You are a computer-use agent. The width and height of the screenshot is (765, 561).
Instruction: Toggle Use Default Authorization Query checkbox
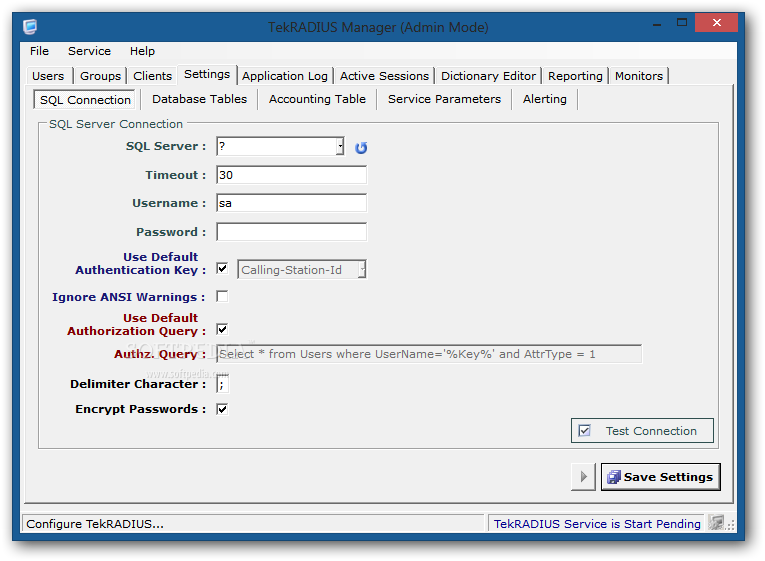click(x=222, y=329)
